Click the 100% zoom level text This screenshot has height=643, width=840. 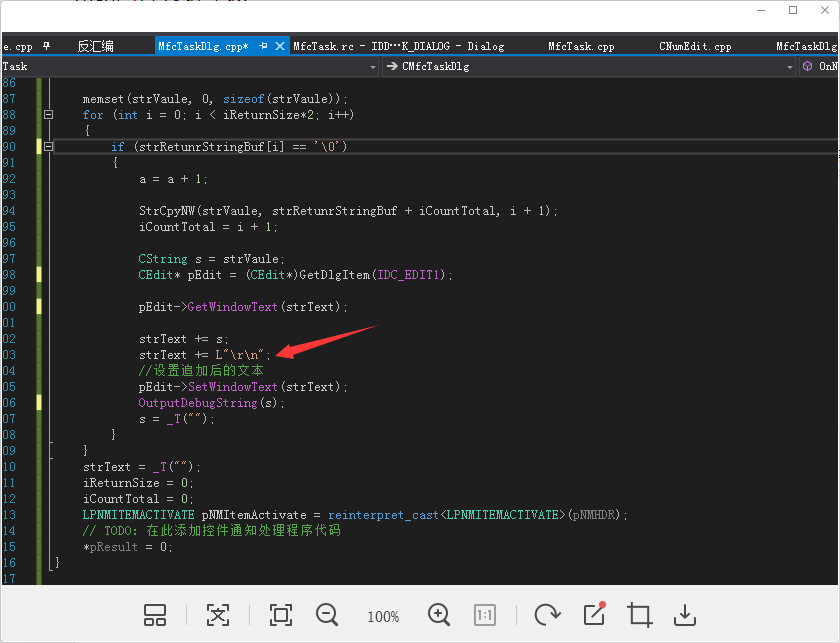tap(383, 616)
